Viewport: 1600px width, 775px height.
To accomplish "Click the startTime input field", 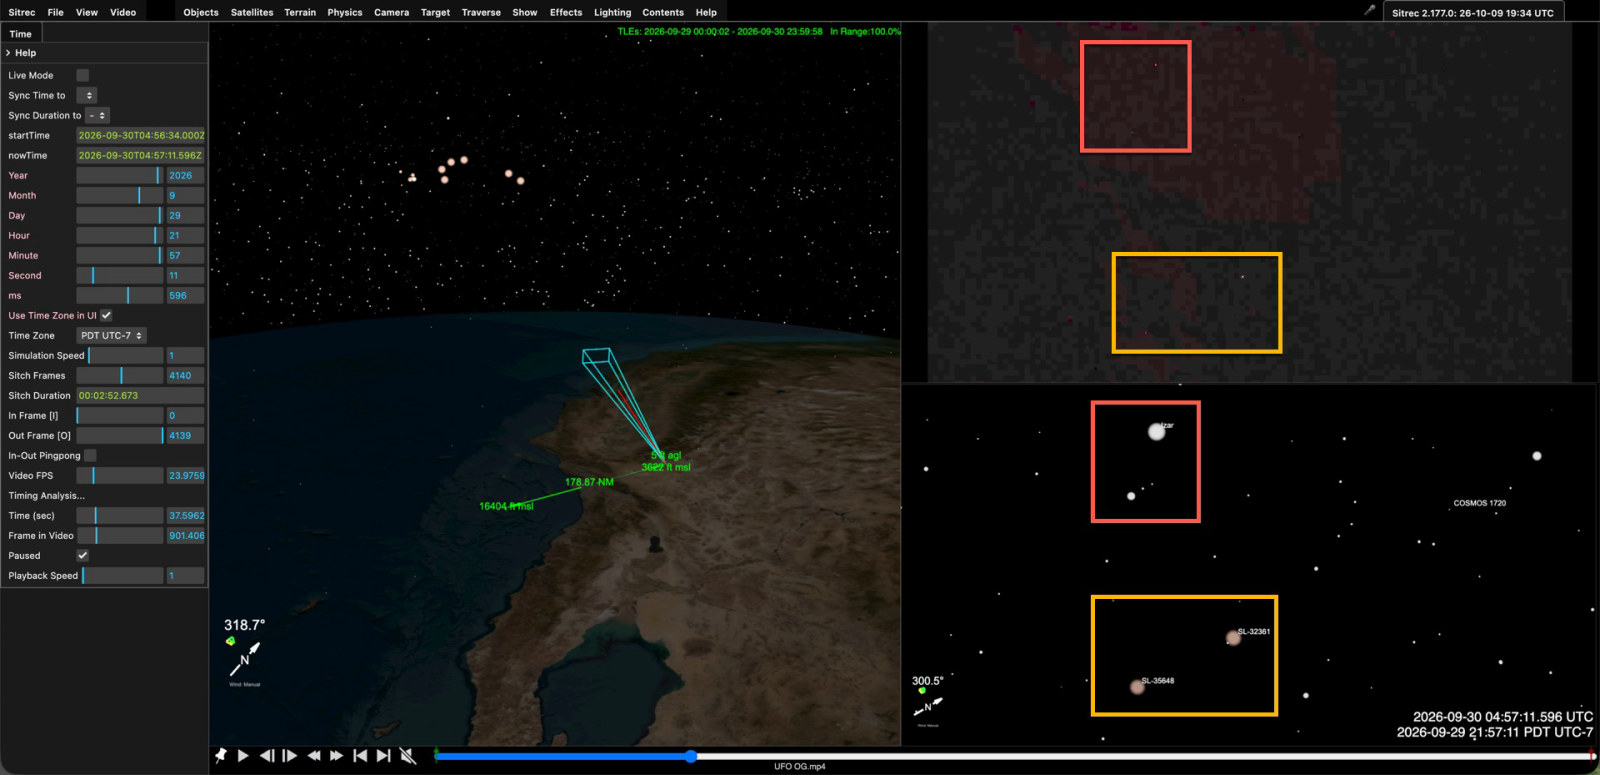I will tap(141, 135).
